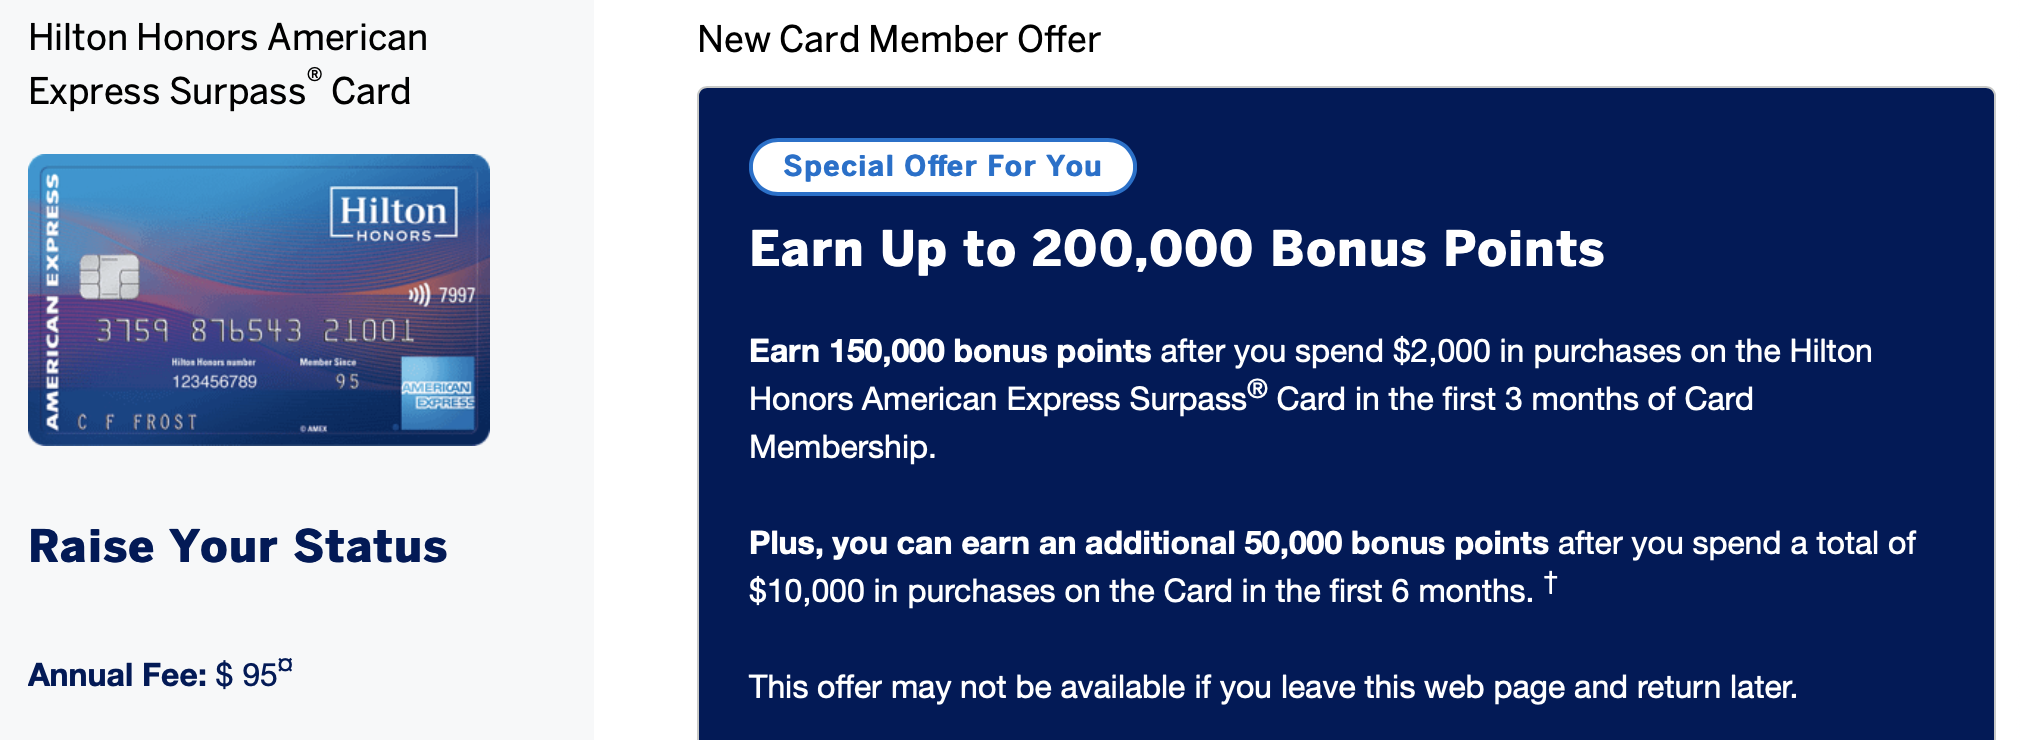Click the dagger footnote after 6 months
The image size is (2020, 740).
[1550, 582]
